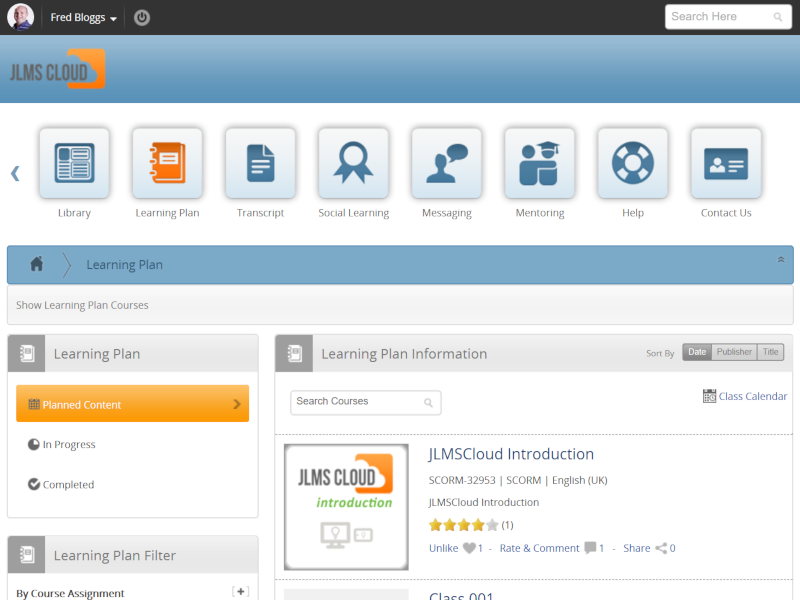
Task: Click the heart like icon
Action: 469,548
